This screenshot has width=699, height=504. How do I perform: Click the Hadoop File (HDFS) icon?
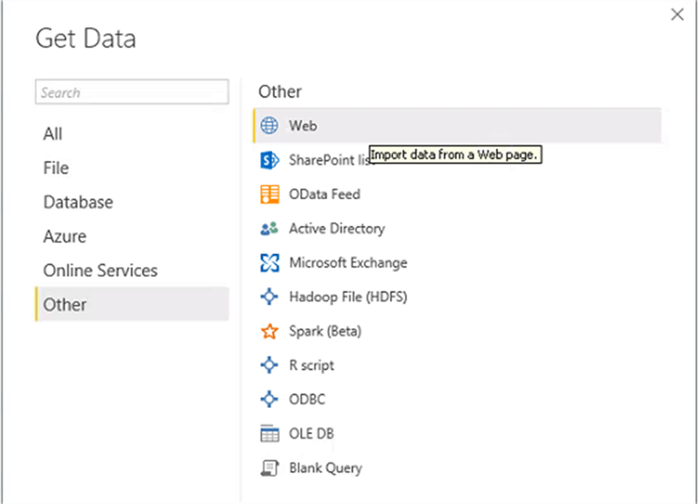click(269, 297)
